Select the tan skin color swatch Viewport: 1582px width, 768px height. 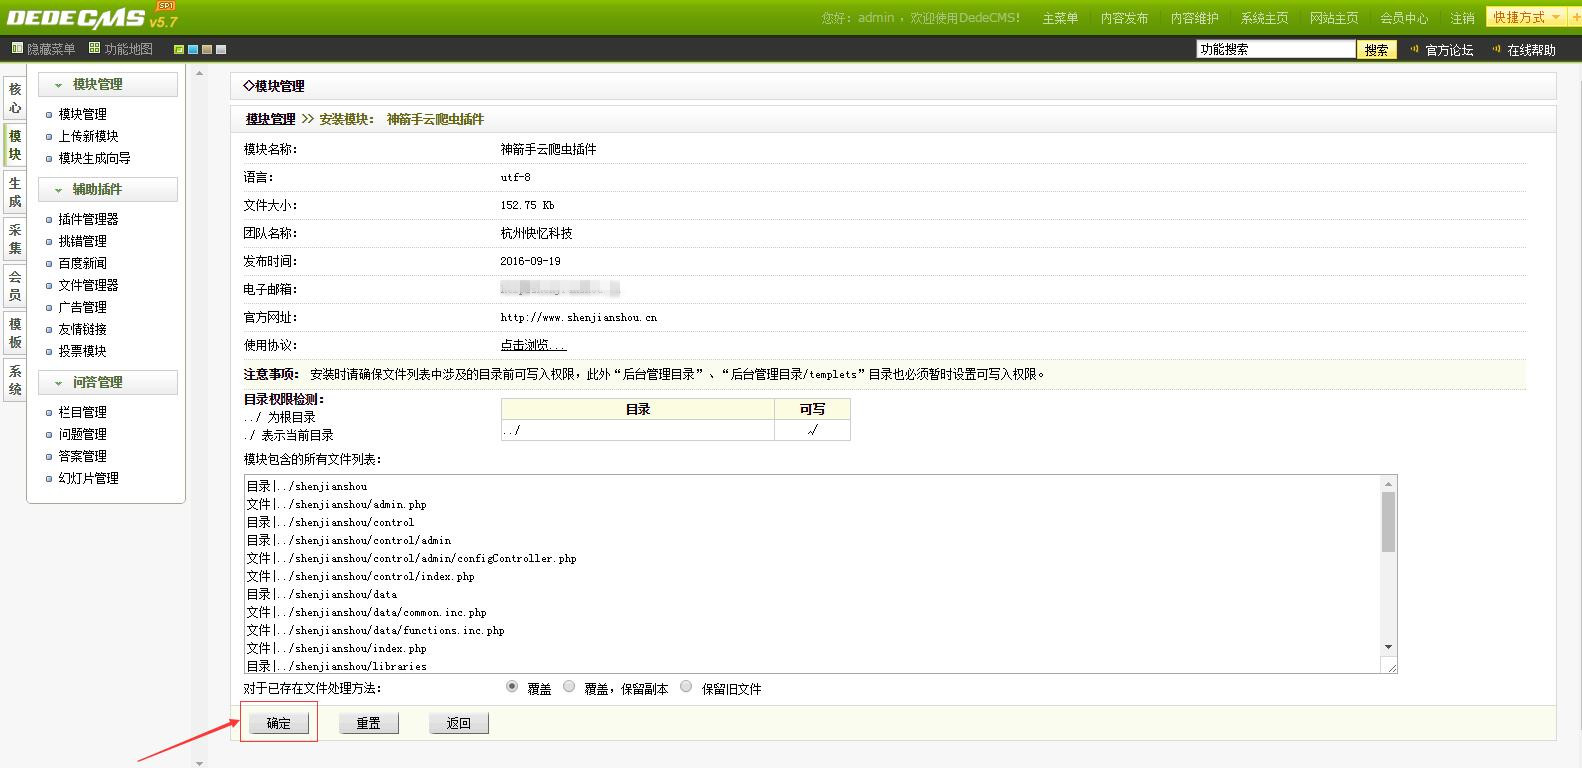207,49
